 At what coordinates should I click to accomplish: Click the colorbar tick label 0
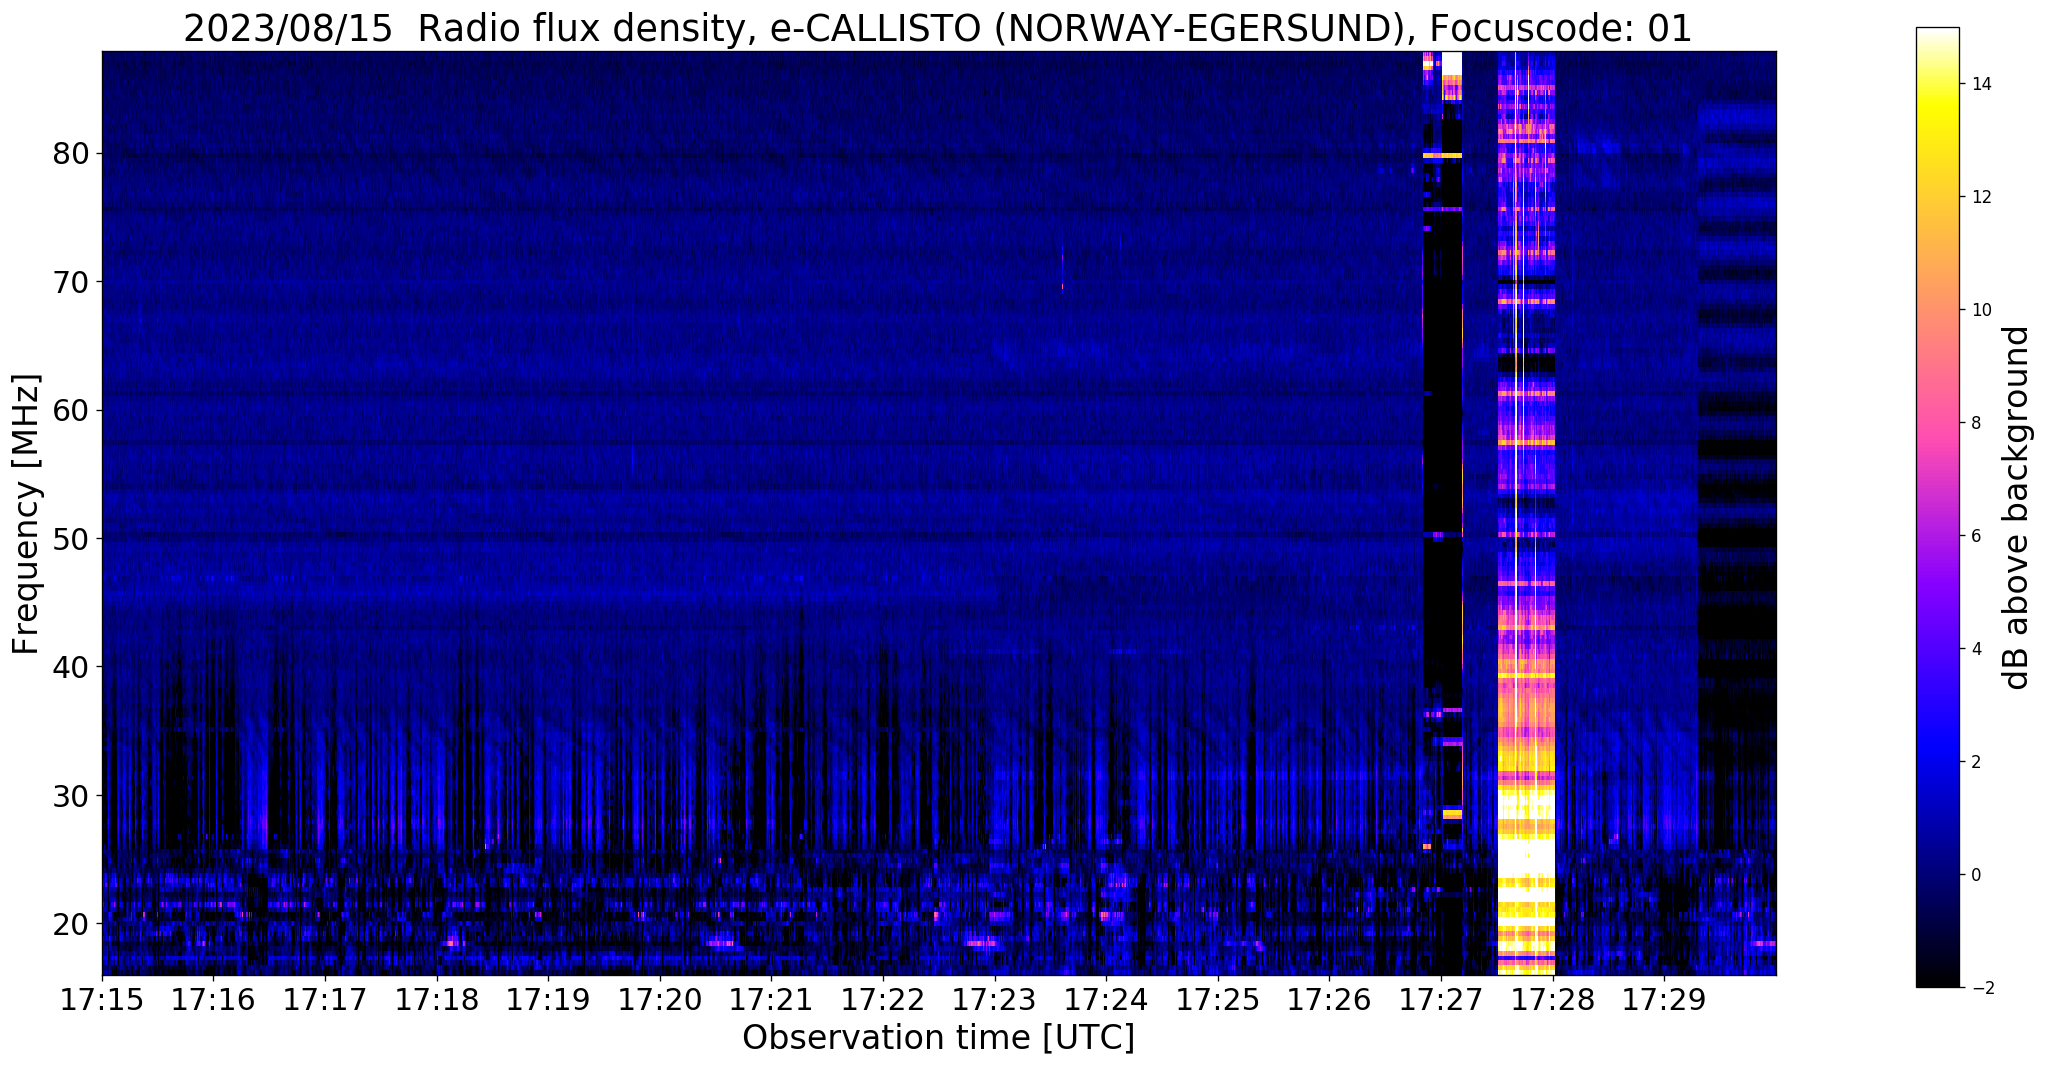[1975, 875]
